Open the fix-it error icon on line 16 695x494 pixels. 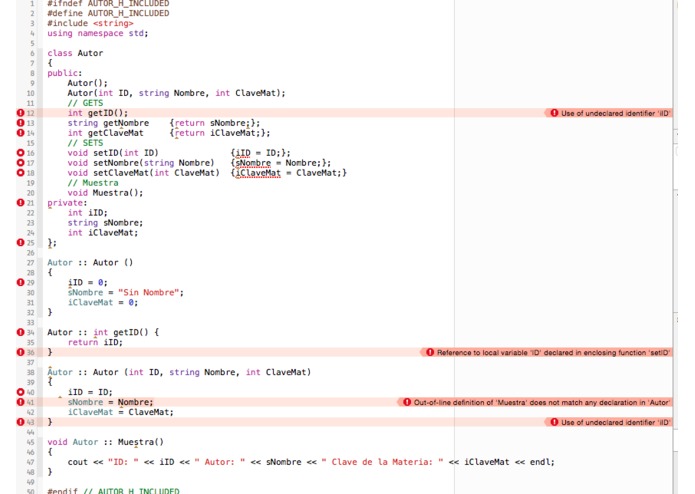[x=20, y=152]
